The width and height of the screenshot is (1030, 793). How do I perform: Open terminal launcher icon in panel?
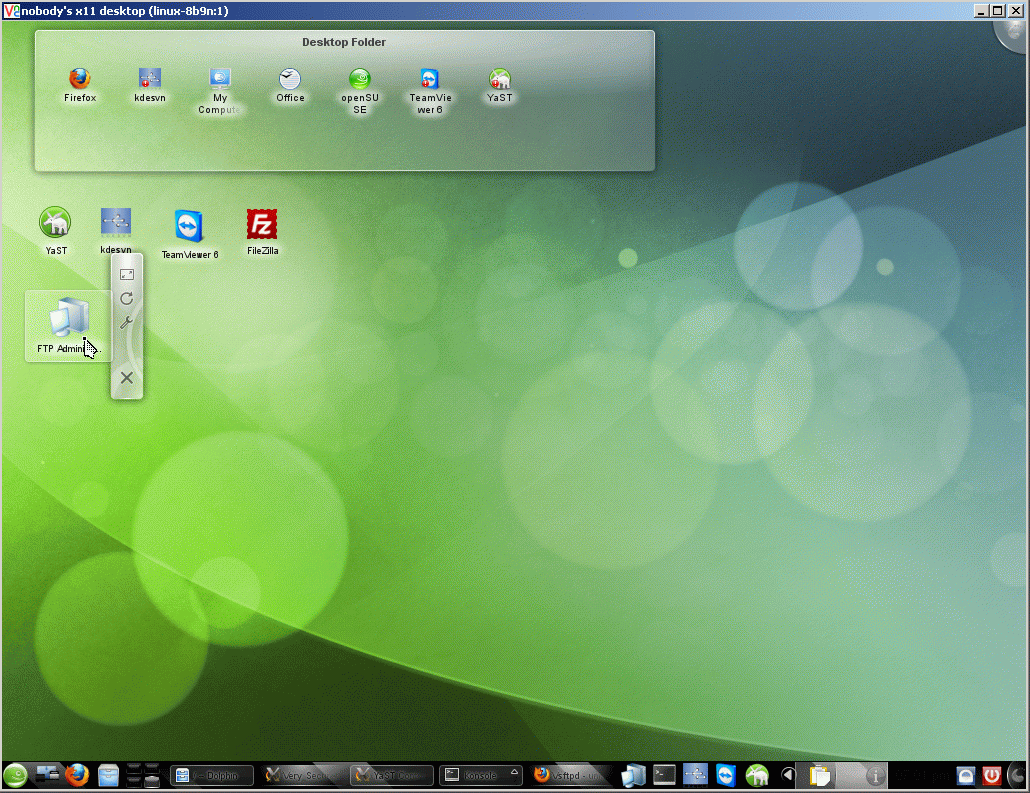[664, 776]
